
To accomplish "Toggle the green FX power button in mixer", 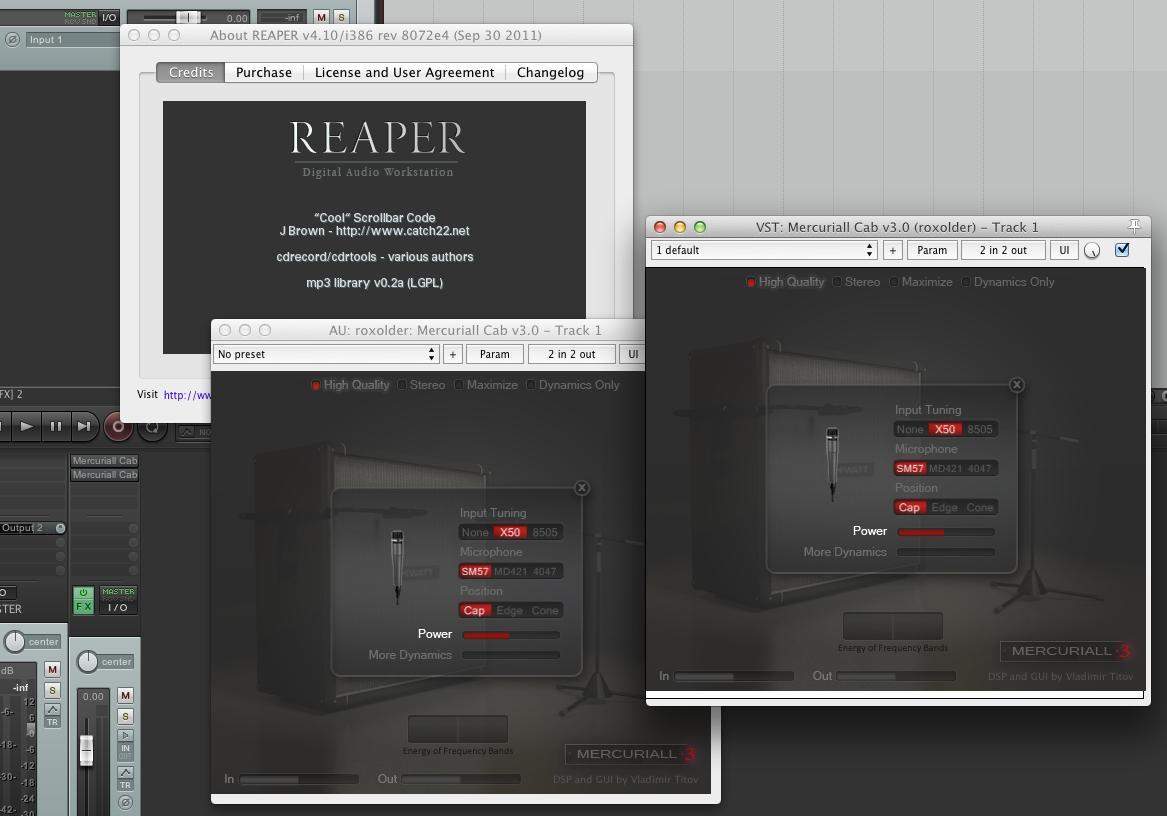I will click(84, 600).
